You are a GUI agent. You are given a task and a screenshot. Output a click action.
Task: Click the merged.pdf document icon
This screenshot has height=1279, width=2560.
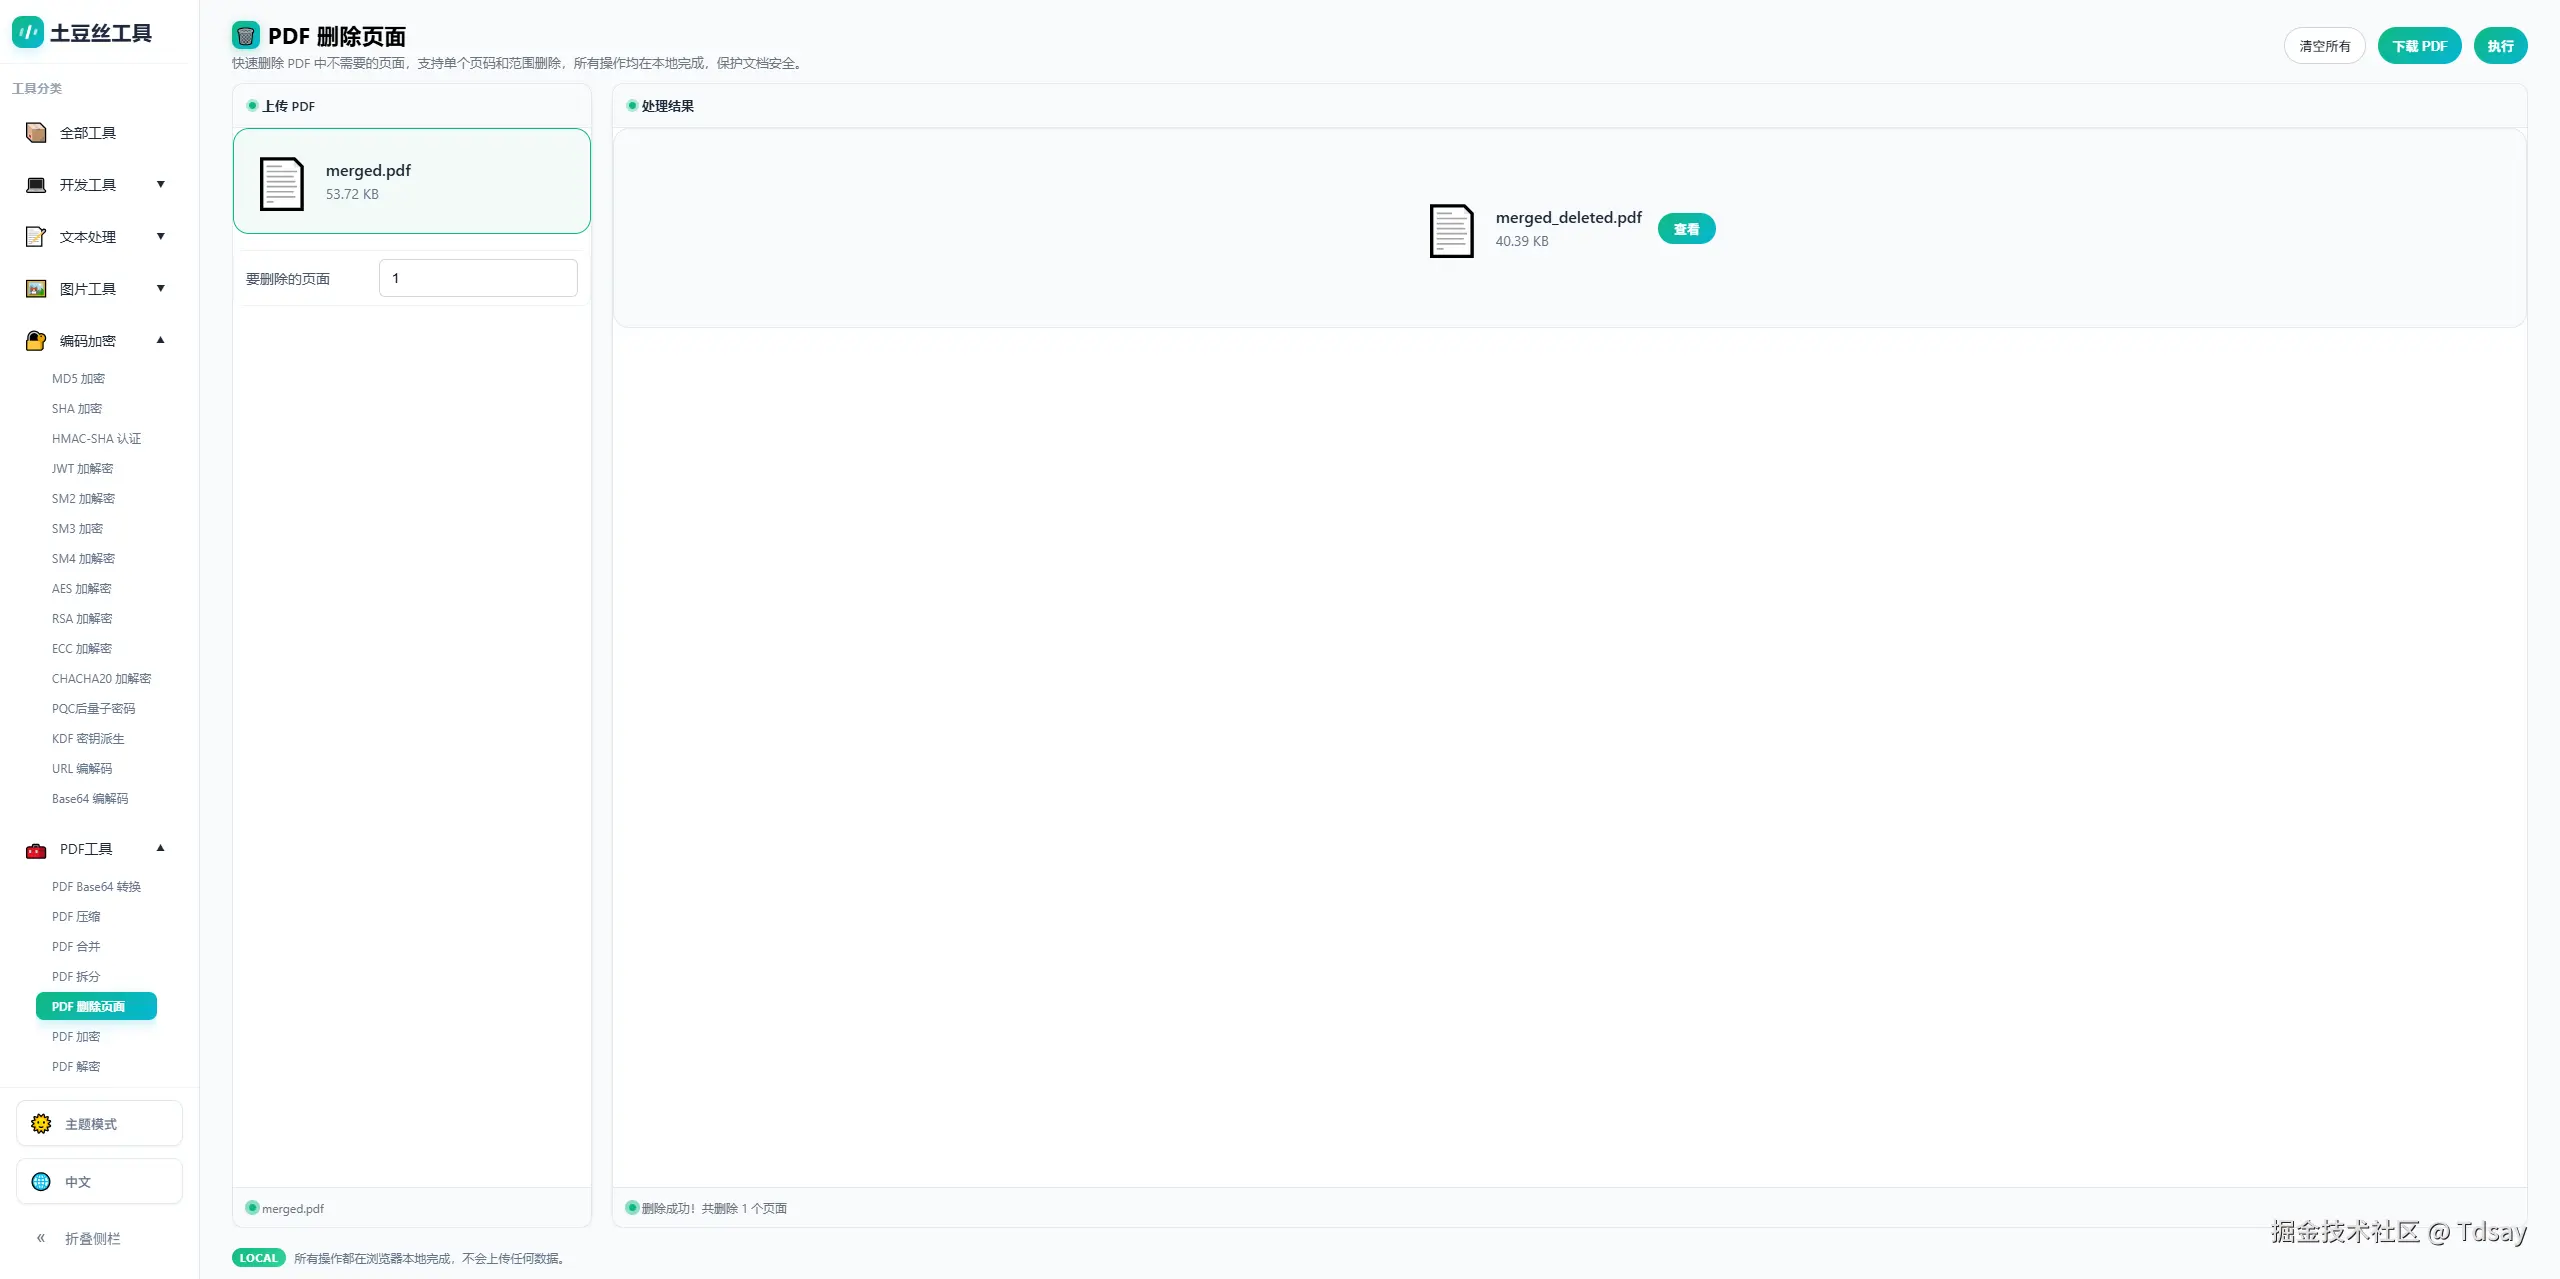281,183
